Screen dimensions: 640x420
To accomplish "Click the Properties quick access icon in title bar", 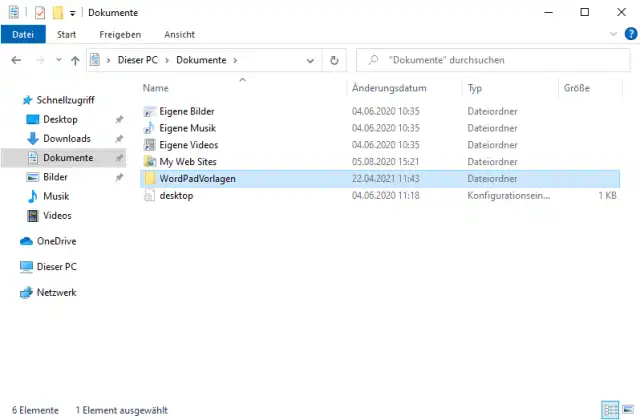I will 40,13.
